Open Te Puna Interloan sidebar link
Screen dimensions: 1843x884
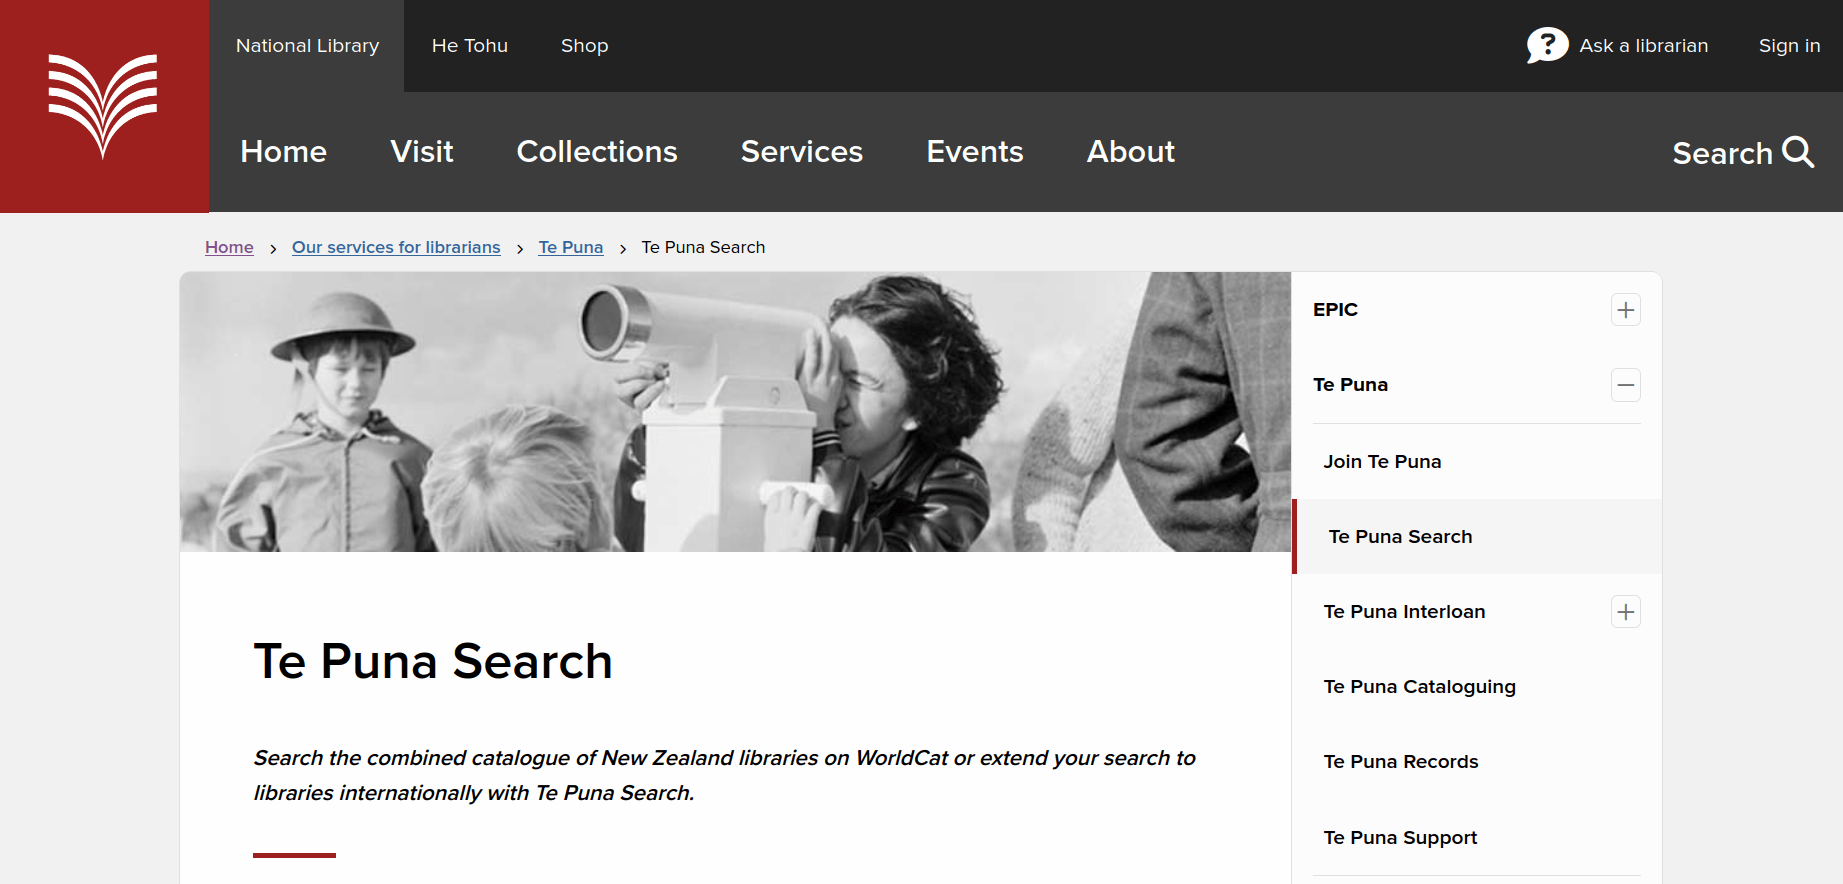point(1404,612)
